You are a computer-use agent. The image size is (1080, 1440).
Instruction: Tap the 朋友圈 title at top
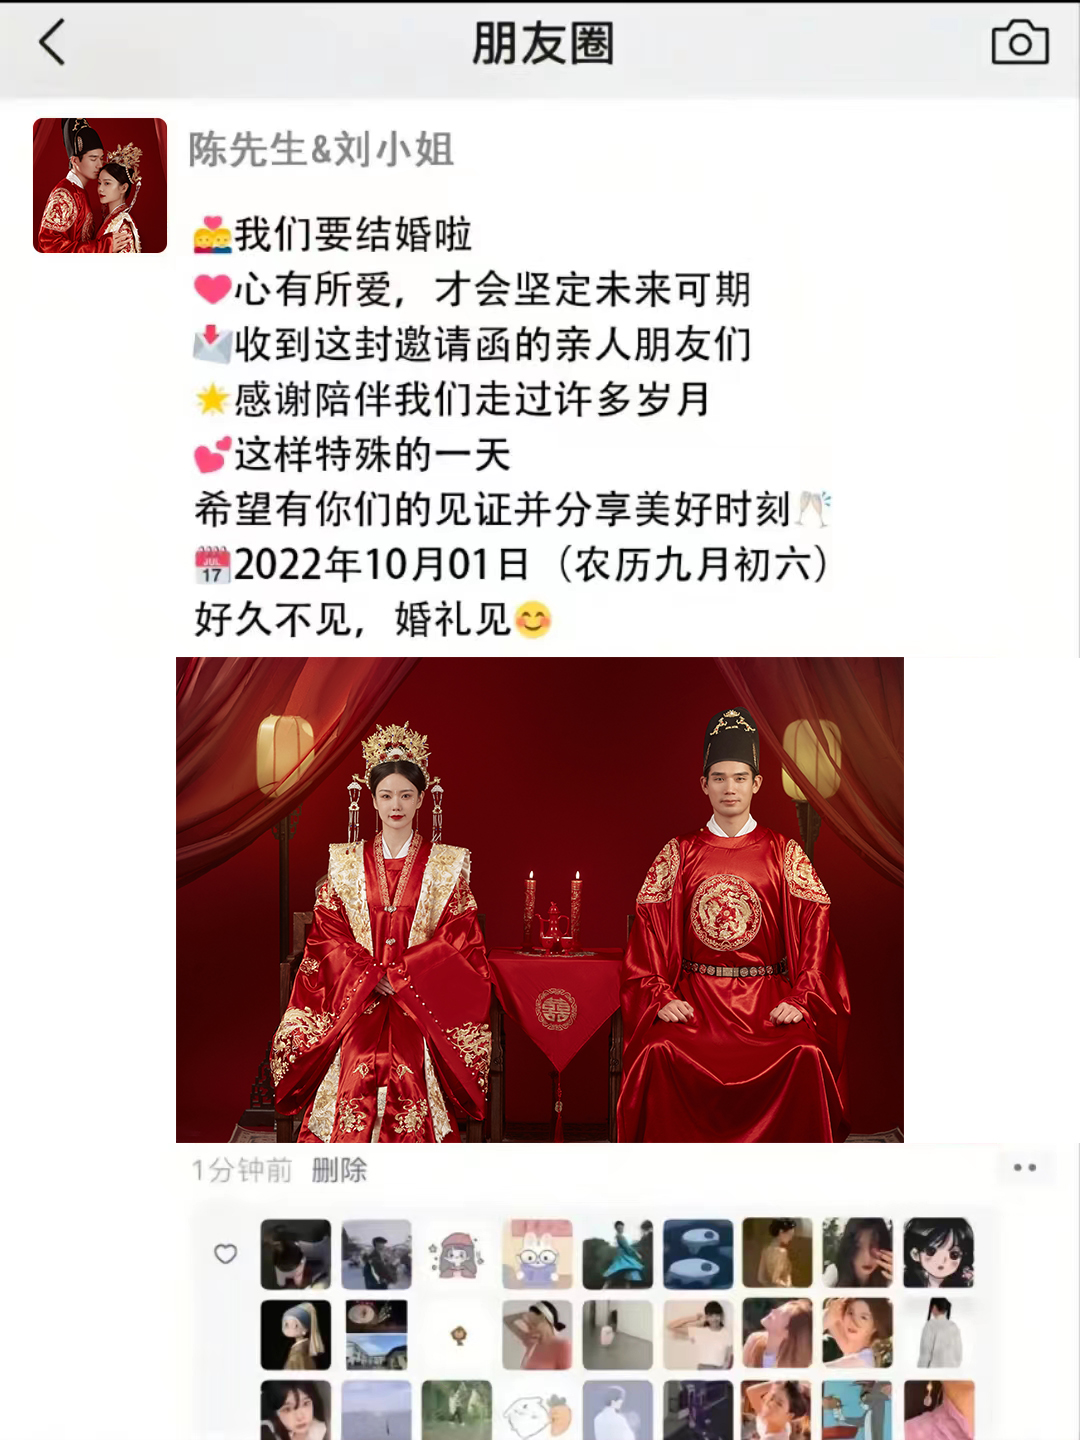[x=542, y=44]
